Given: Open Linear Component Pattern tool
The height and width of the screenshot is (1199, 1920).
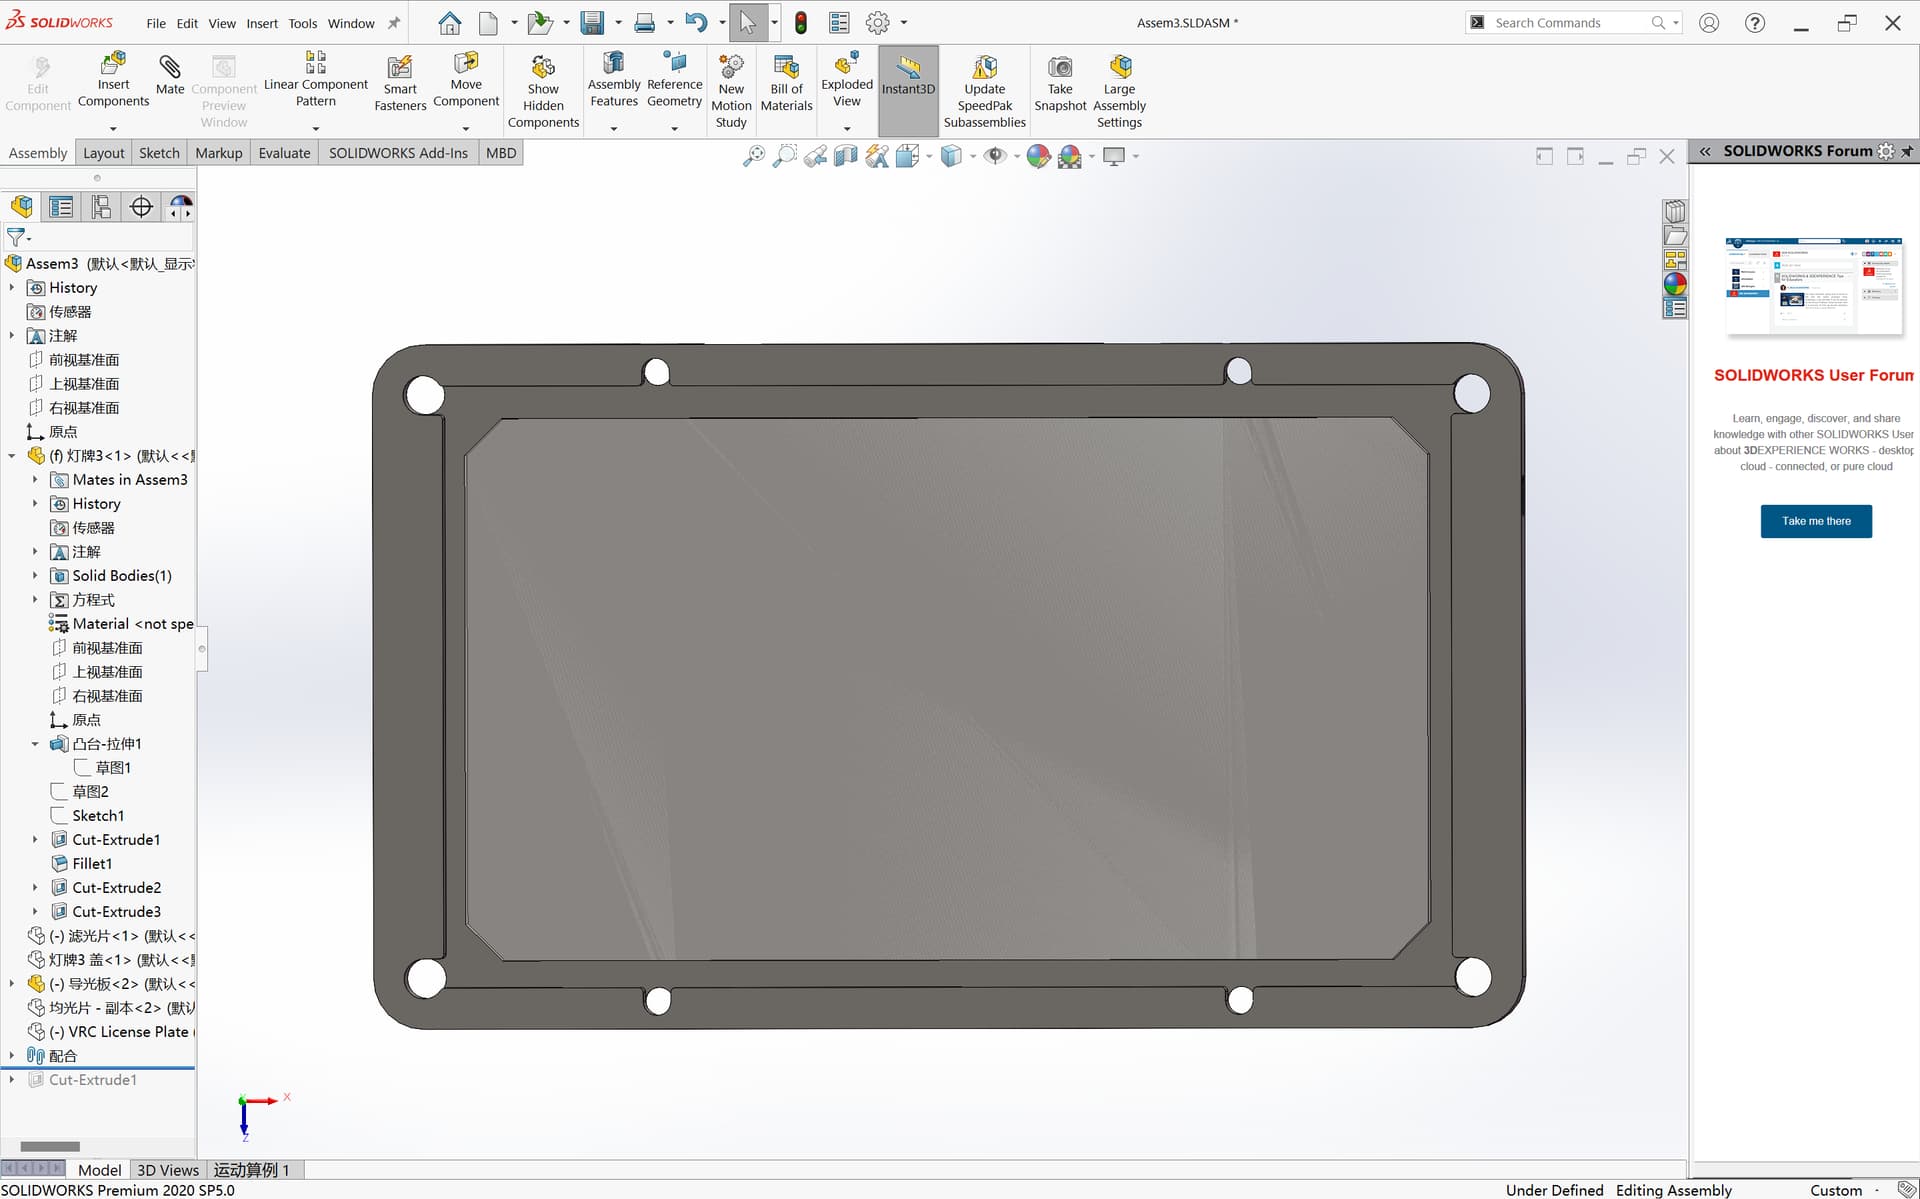Looking at the screenshot, I should [315, 79].
